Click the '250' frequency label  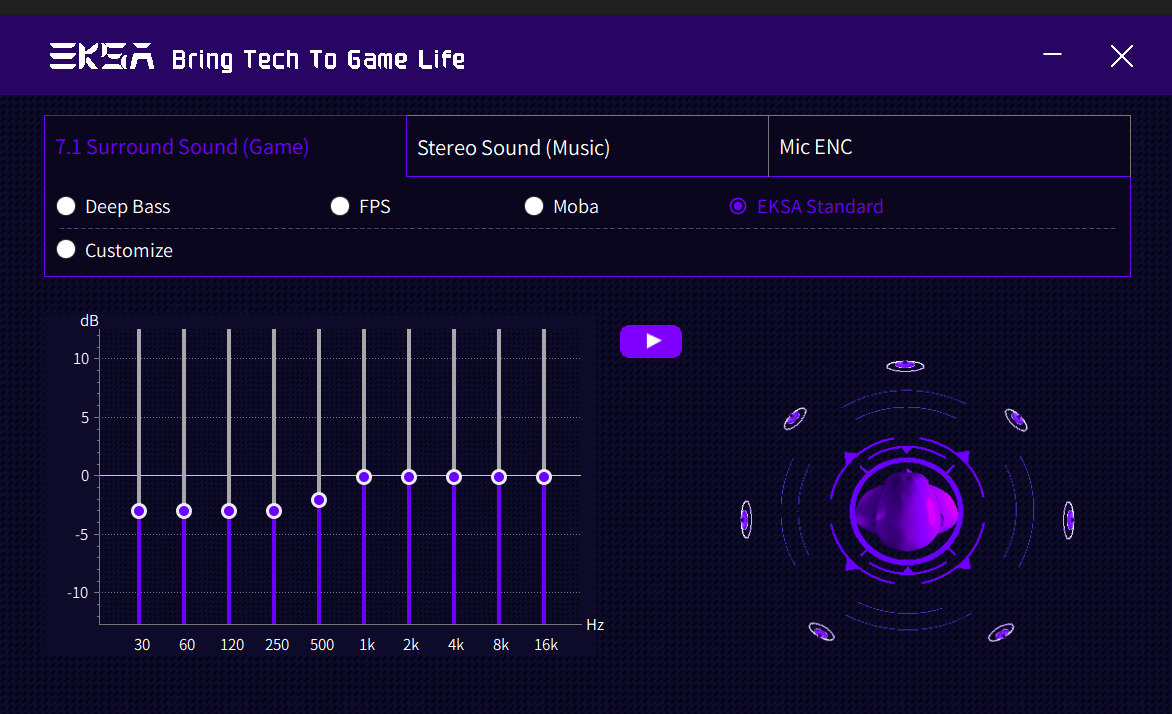tap(277, 644)
